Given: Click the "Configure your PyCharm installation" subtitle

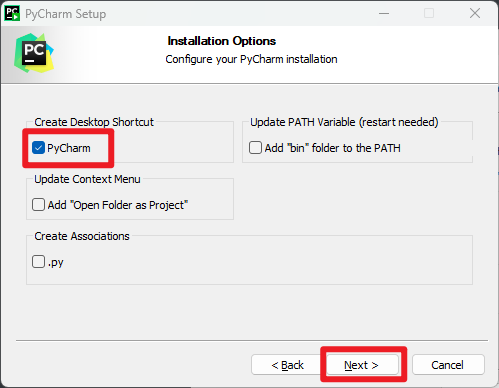Looking at the screenshot, I should pyautogui.click(x=251, y=59).
